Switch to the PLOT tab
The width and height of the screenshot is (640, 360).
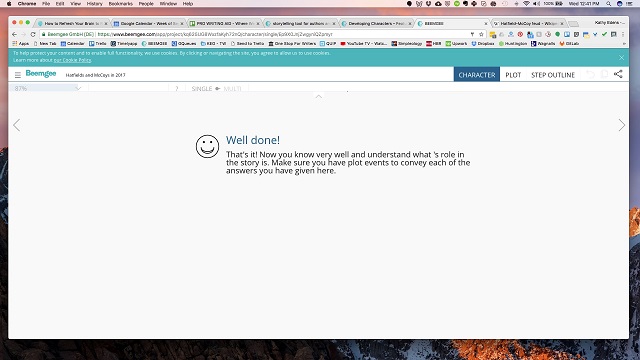point(513,75)
